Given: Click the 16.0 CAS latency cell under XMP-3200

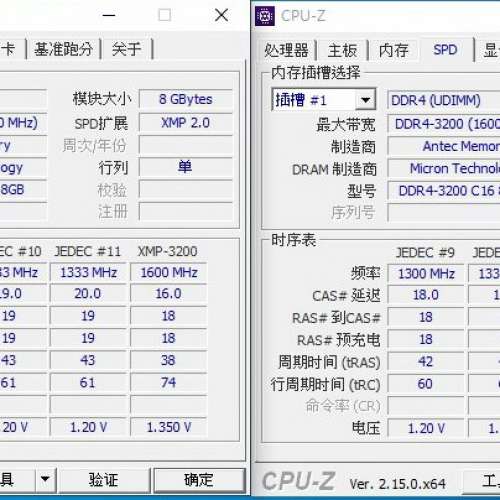Looking at the screenshot, I should 169,294.
